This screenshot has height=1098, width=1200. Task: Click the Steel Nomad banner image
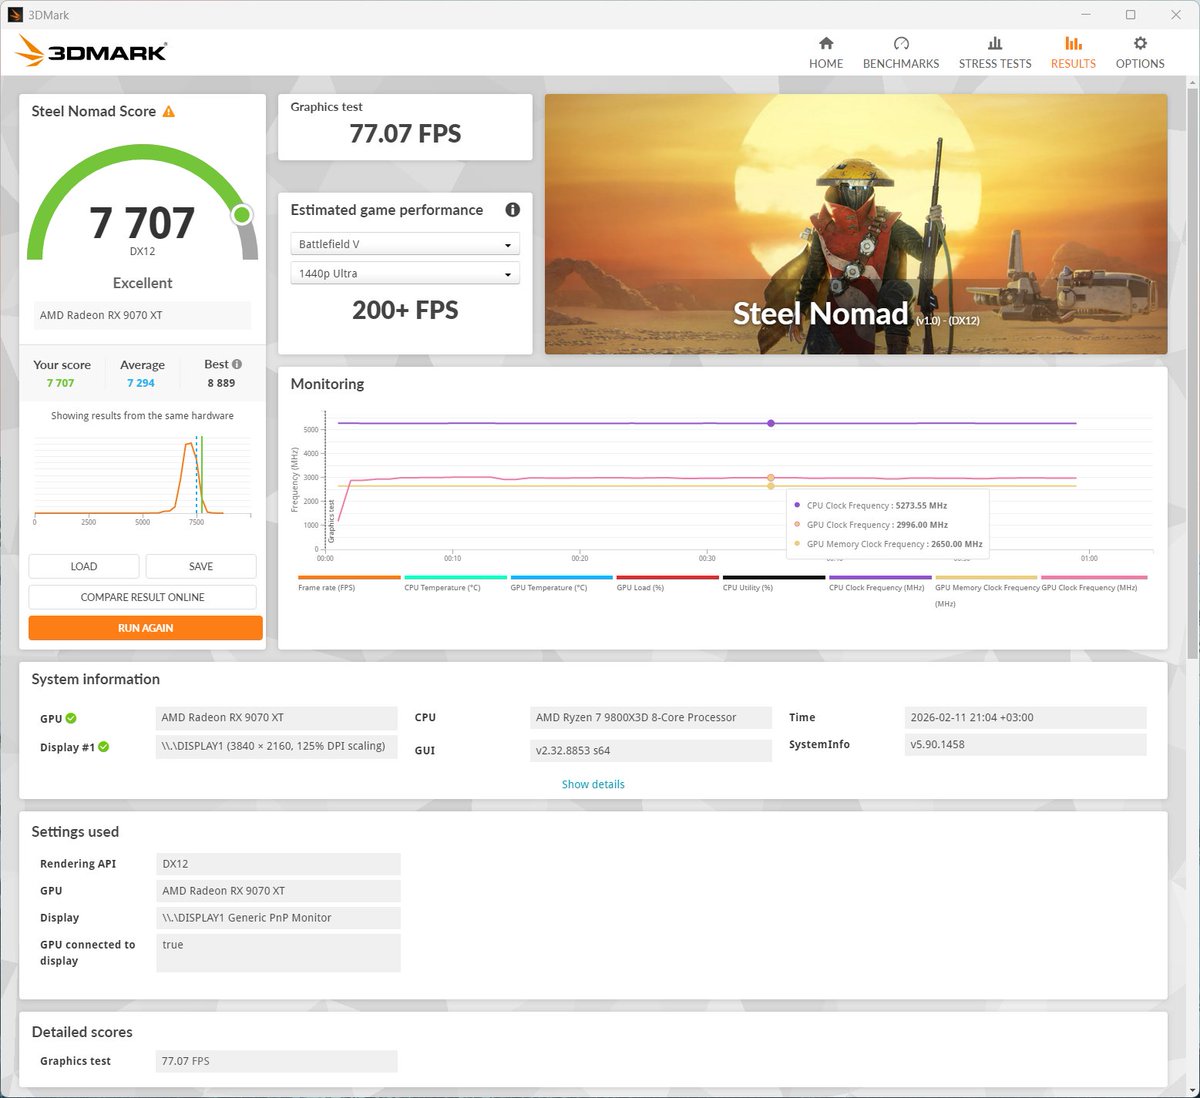point(856,224)
